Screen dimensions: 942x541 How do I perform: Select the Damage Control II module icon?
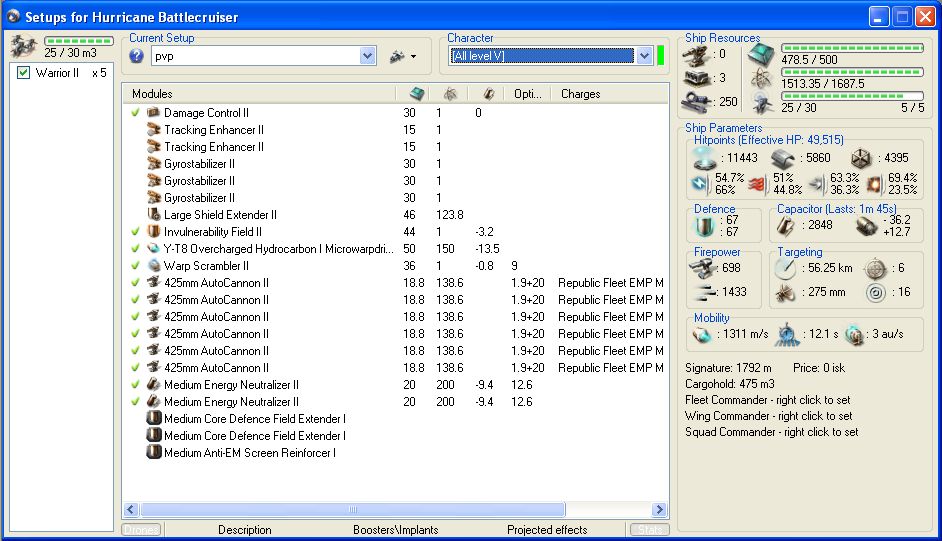[154, 113]
